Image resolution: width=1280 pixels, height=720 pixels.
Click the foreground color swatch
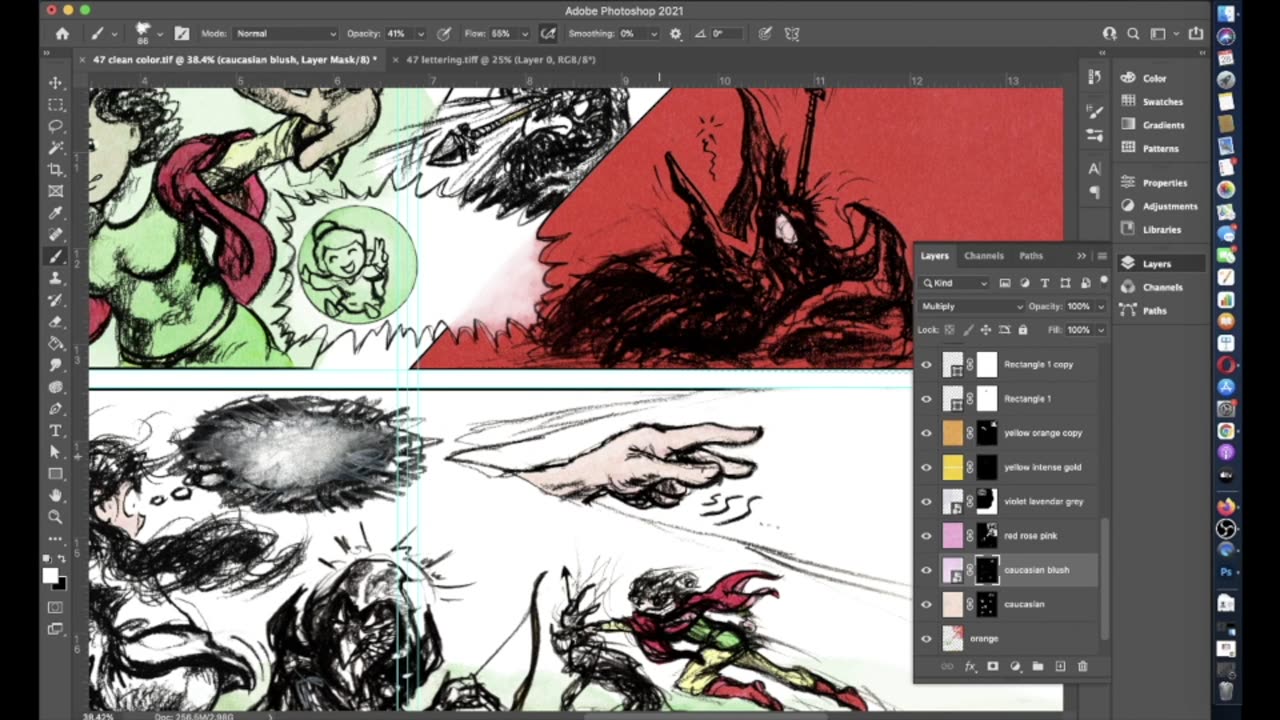pos(50,575)
